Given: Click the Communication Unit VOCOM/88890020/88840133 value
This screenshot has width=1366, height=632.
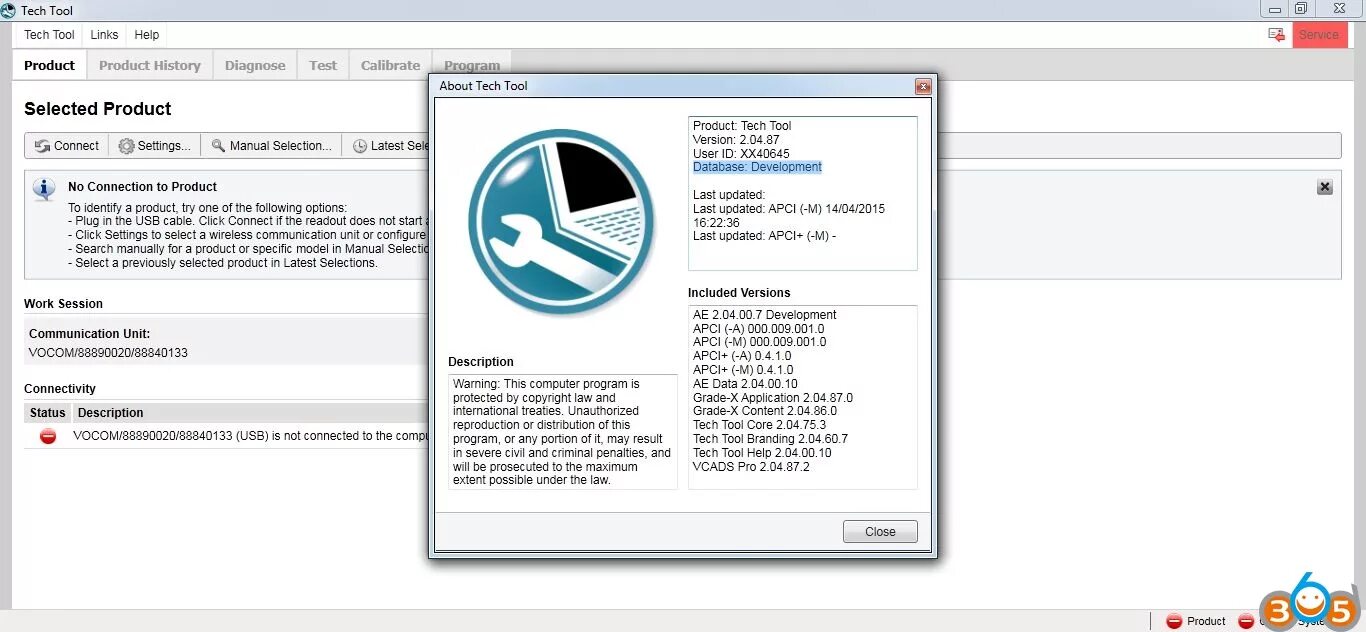Looking at the screenshot, I should coord(108,353).
